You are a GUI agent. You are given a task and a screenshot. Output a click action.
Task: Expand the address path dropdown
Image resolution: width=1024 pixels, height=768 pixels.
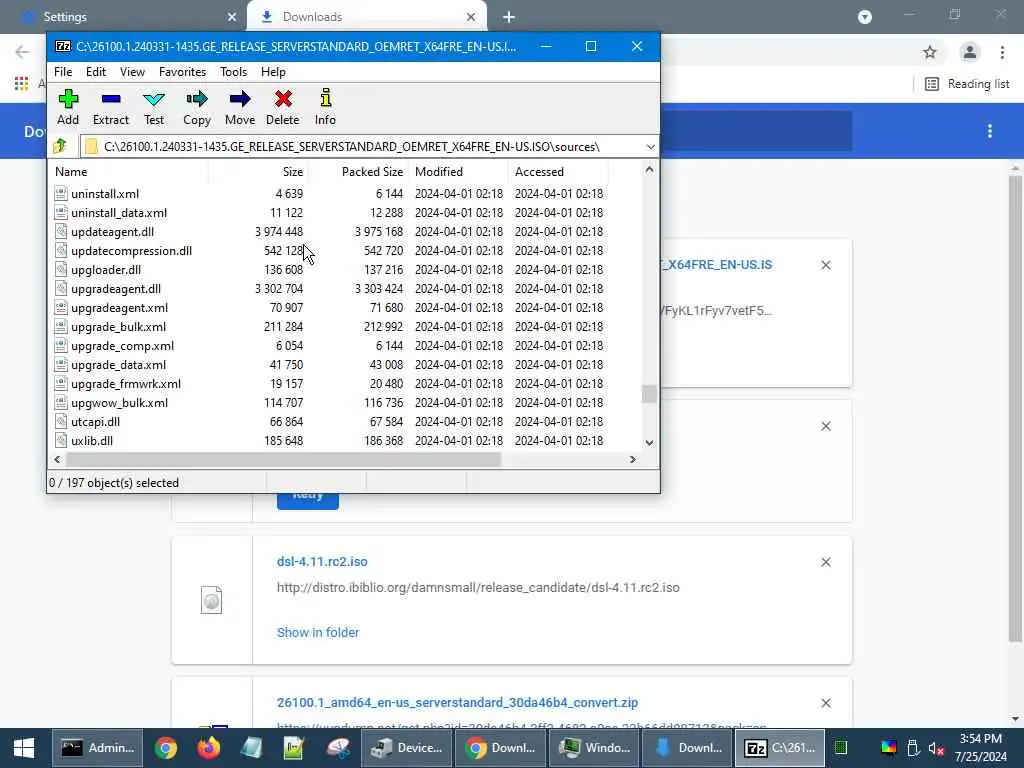point(650,146)
